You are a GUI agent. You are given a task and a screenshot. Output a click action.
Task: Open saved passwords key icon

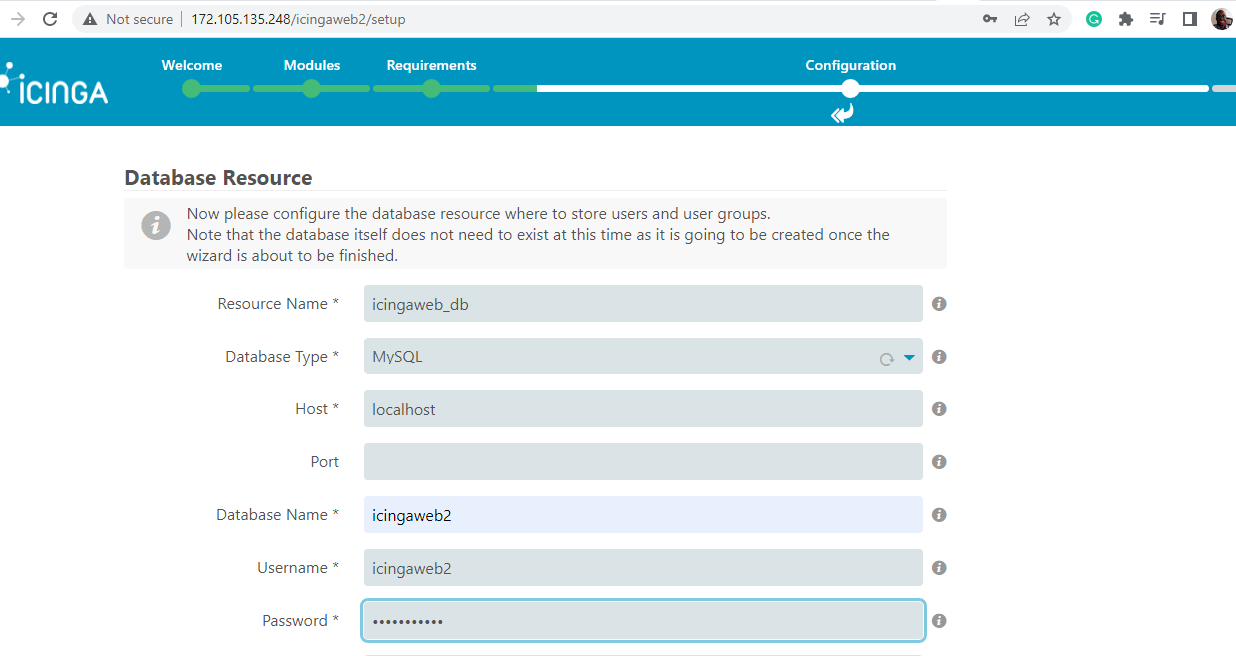[x=990, y=19]
